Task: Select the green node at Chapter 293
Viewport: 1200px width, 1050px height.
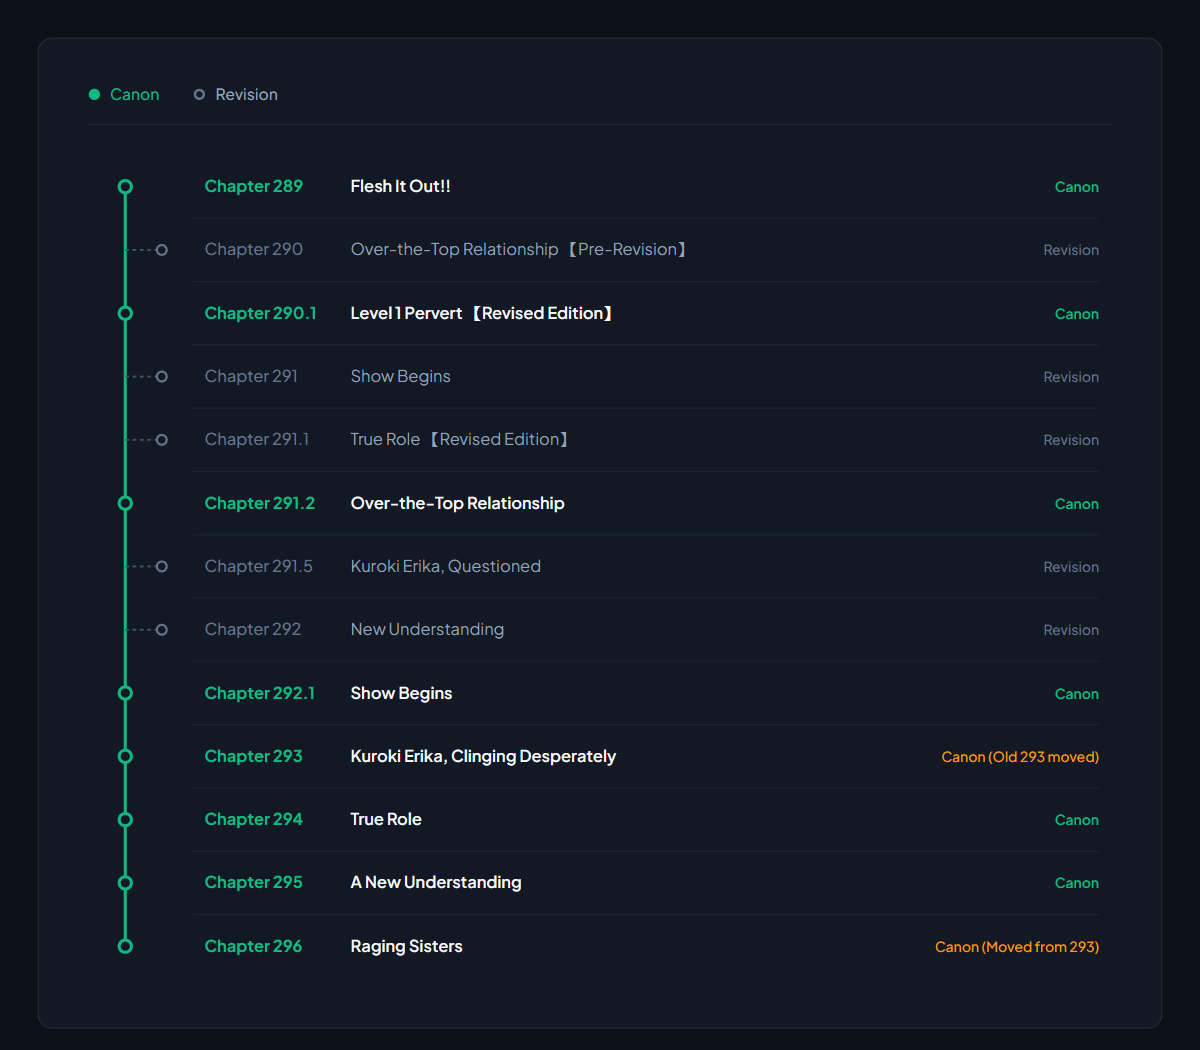Action: point(125,756)
